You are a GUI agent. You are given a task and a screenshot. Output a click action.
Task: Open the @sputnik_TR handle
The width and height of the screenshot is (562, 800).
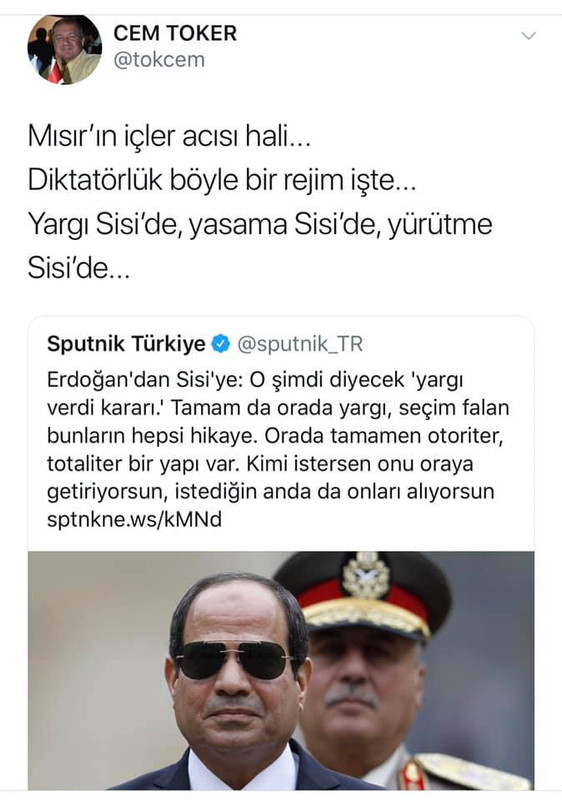[x=300, y=344]
